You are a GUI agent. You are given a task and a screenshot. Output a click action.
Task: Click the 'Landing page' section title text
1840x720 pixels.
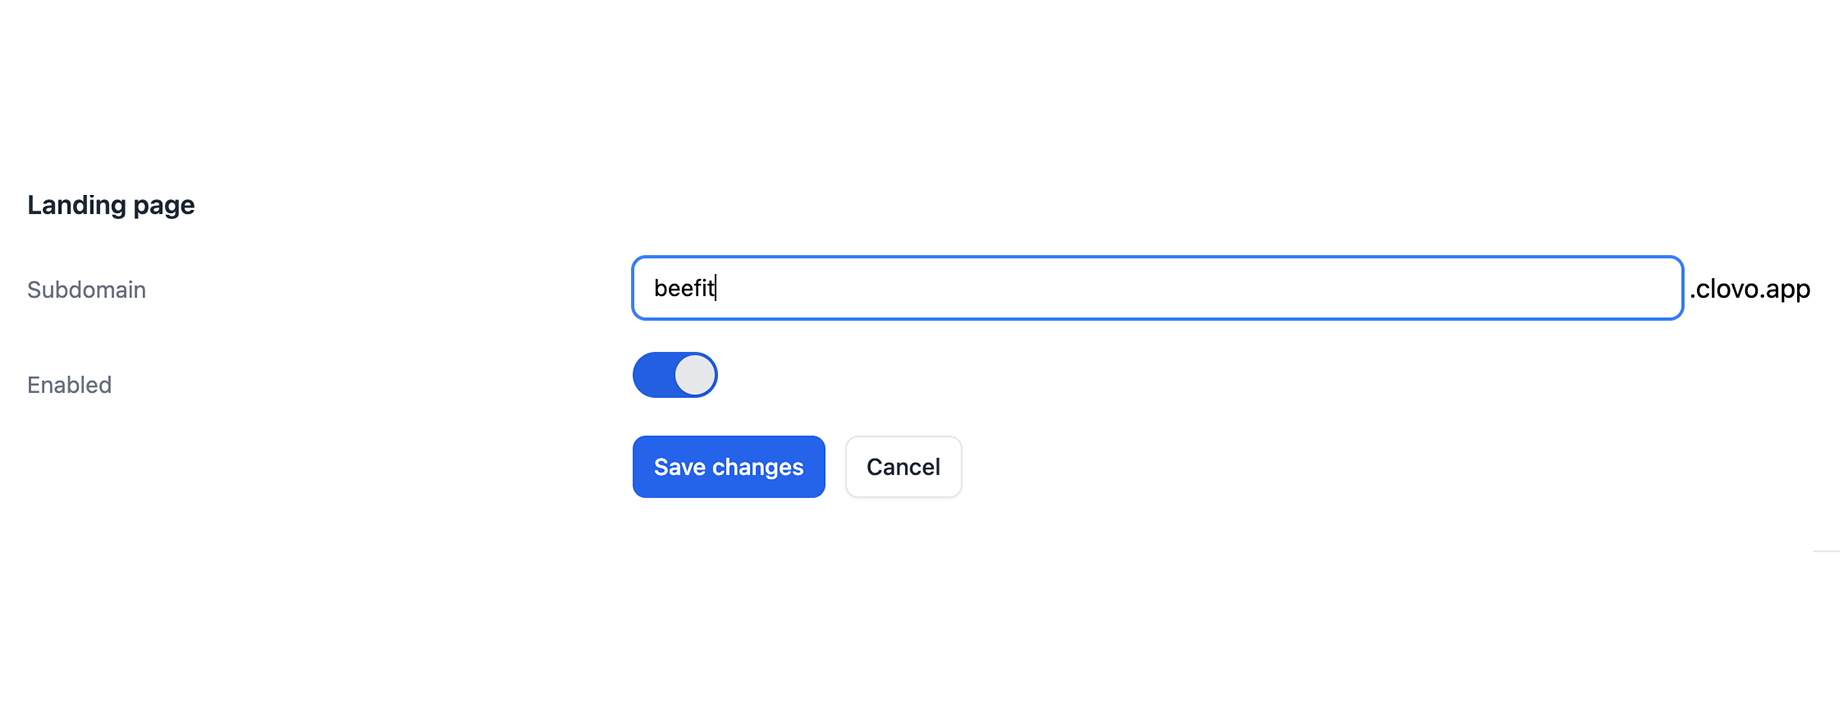[111, 205]
